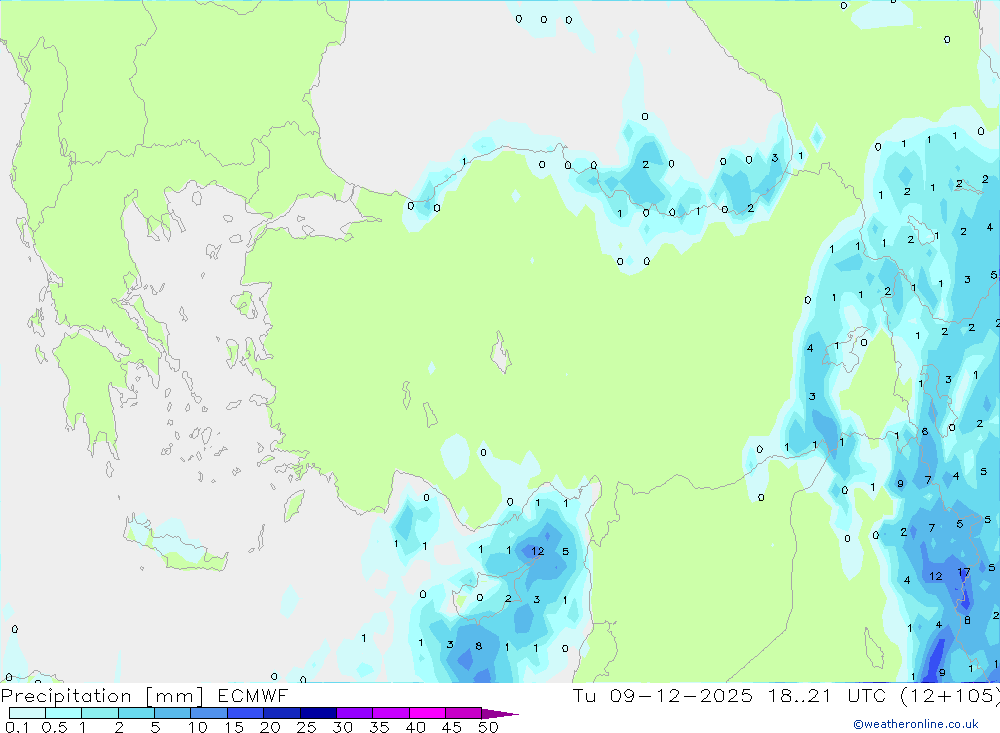
Task: Click the 25–30 mm dark blue legend segment
Action: click(318, 713)
